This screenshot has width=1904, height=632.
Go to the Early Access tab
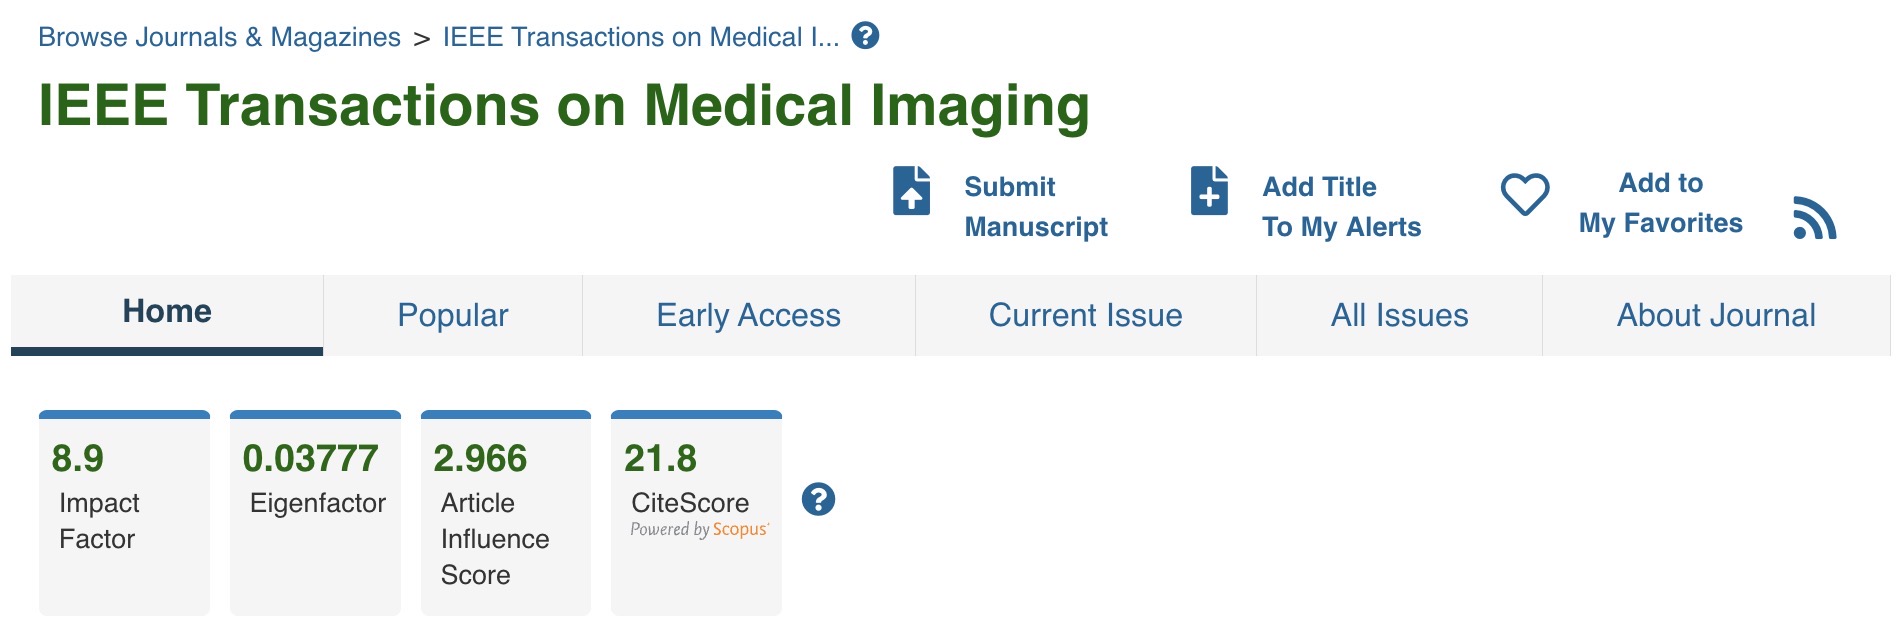click(748, 316)
